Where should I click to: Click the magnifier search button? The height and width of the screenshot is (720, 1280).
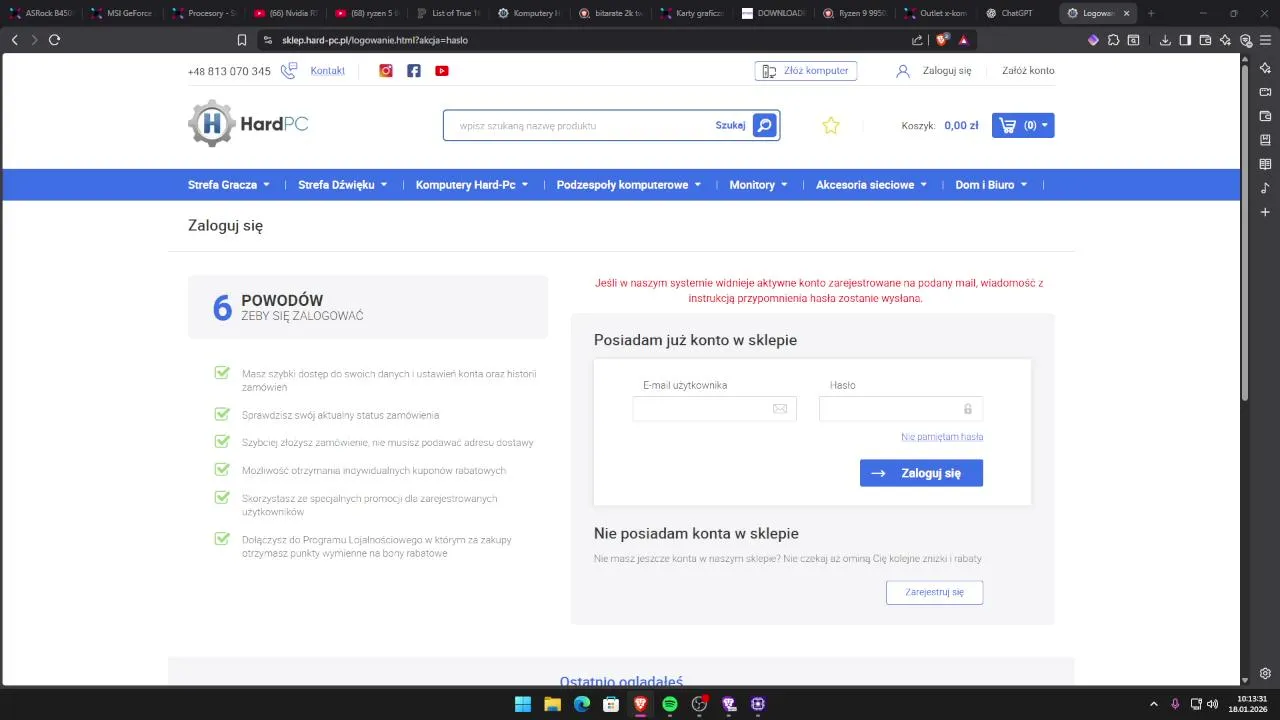[764, 125]
